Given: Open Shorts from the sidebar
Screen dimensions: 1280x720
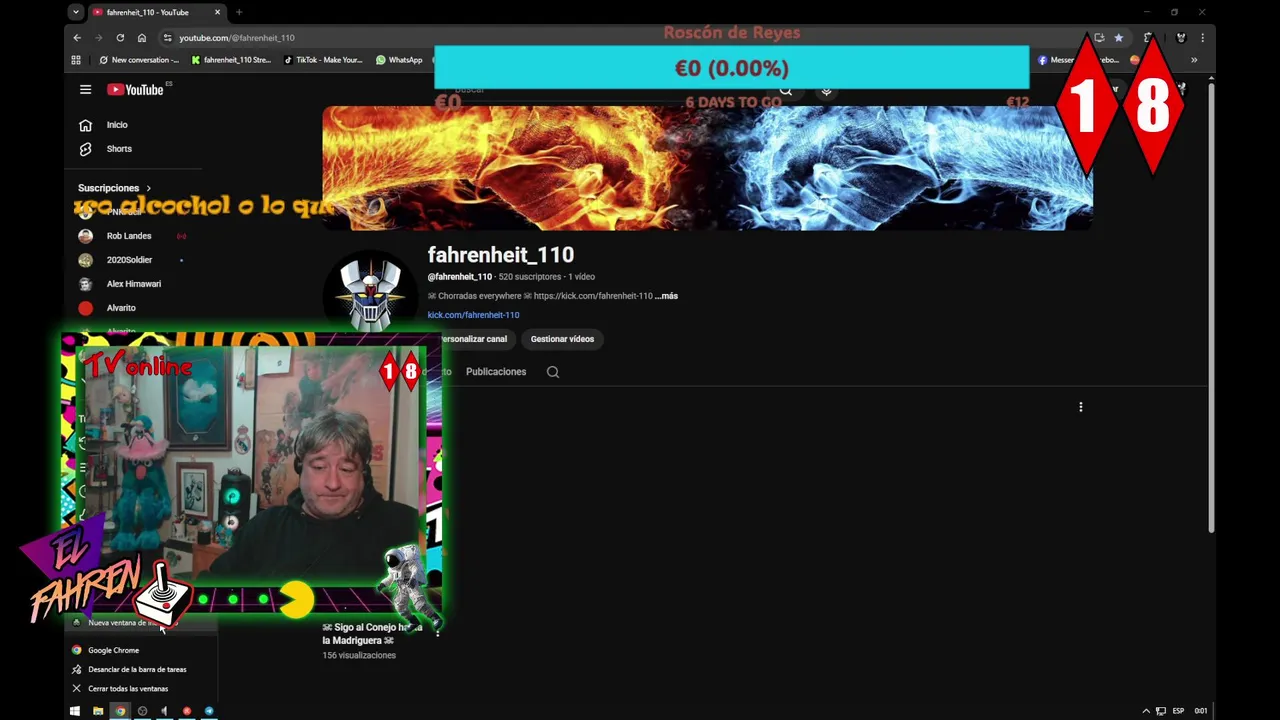Looking at the screenshot, I should pos(119,149).
